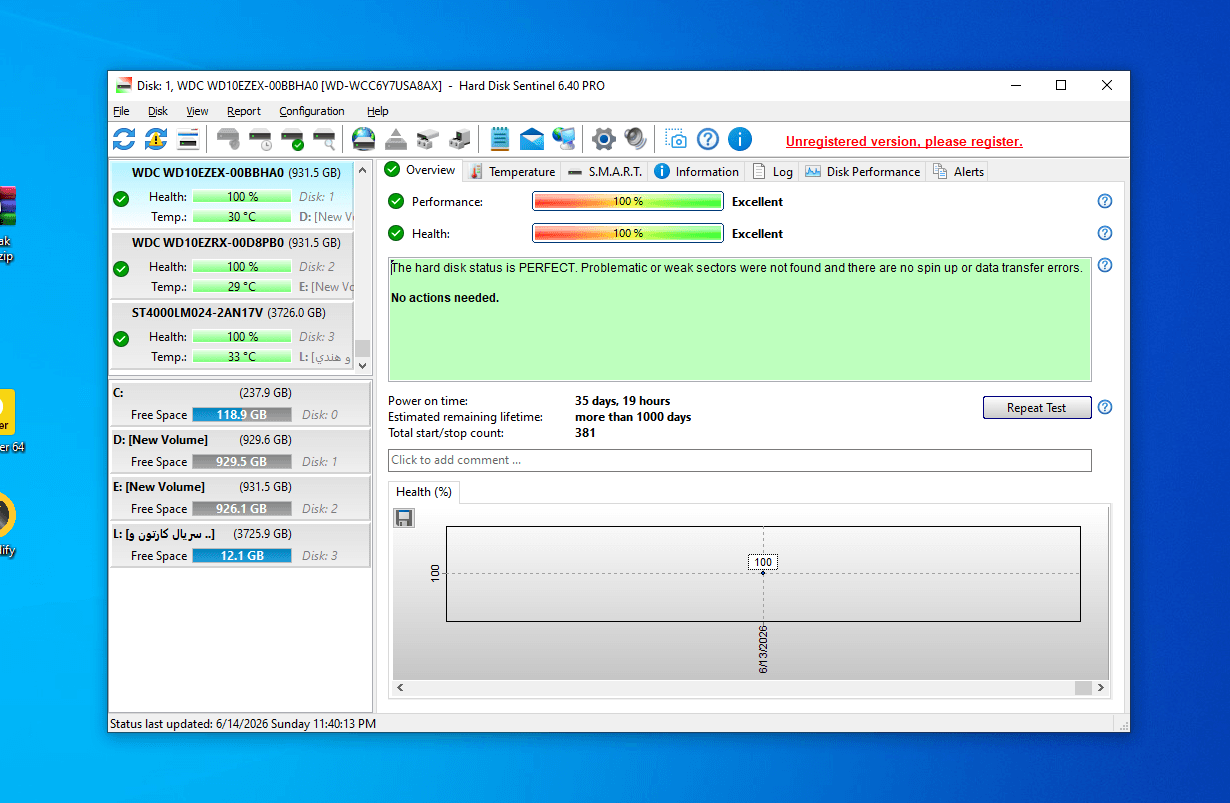Screen dimensions: 1230x803
Task: Click the gray eject triangle toolbar icon
Action: [x=396, y=139]
